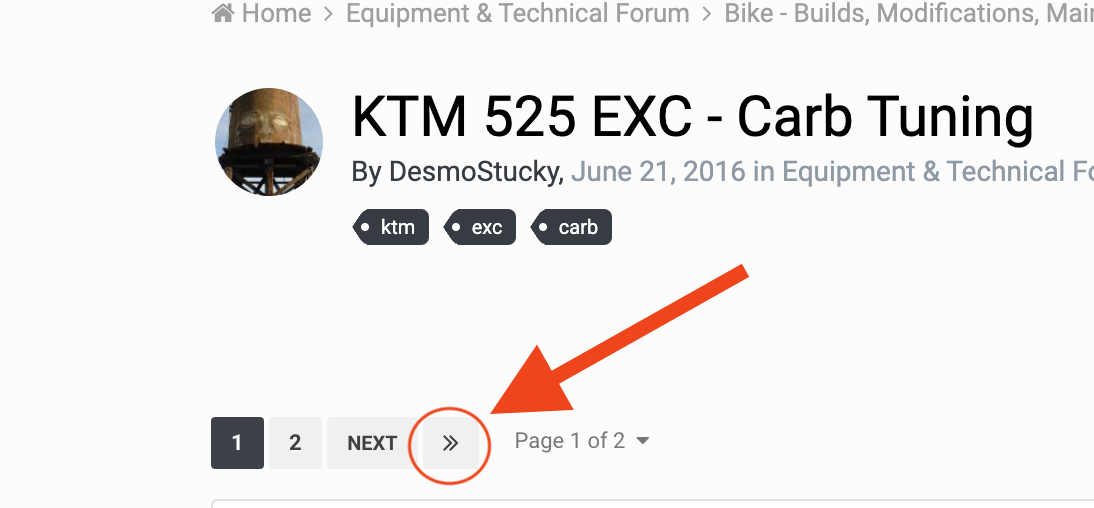The height and width of the screenshot is (508, 1094).
Task: Open DesmoStucky author profile link
Action: (474, 172)
